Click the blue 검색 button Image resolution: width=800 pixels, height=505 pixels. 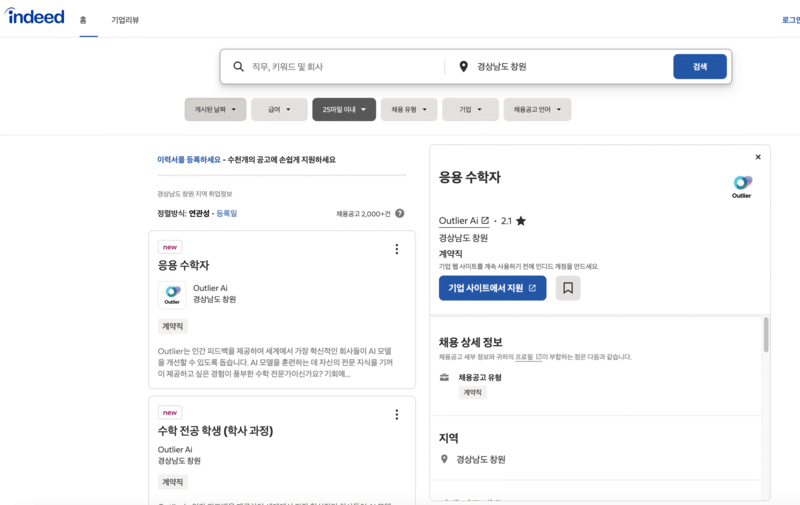point(699,67)
